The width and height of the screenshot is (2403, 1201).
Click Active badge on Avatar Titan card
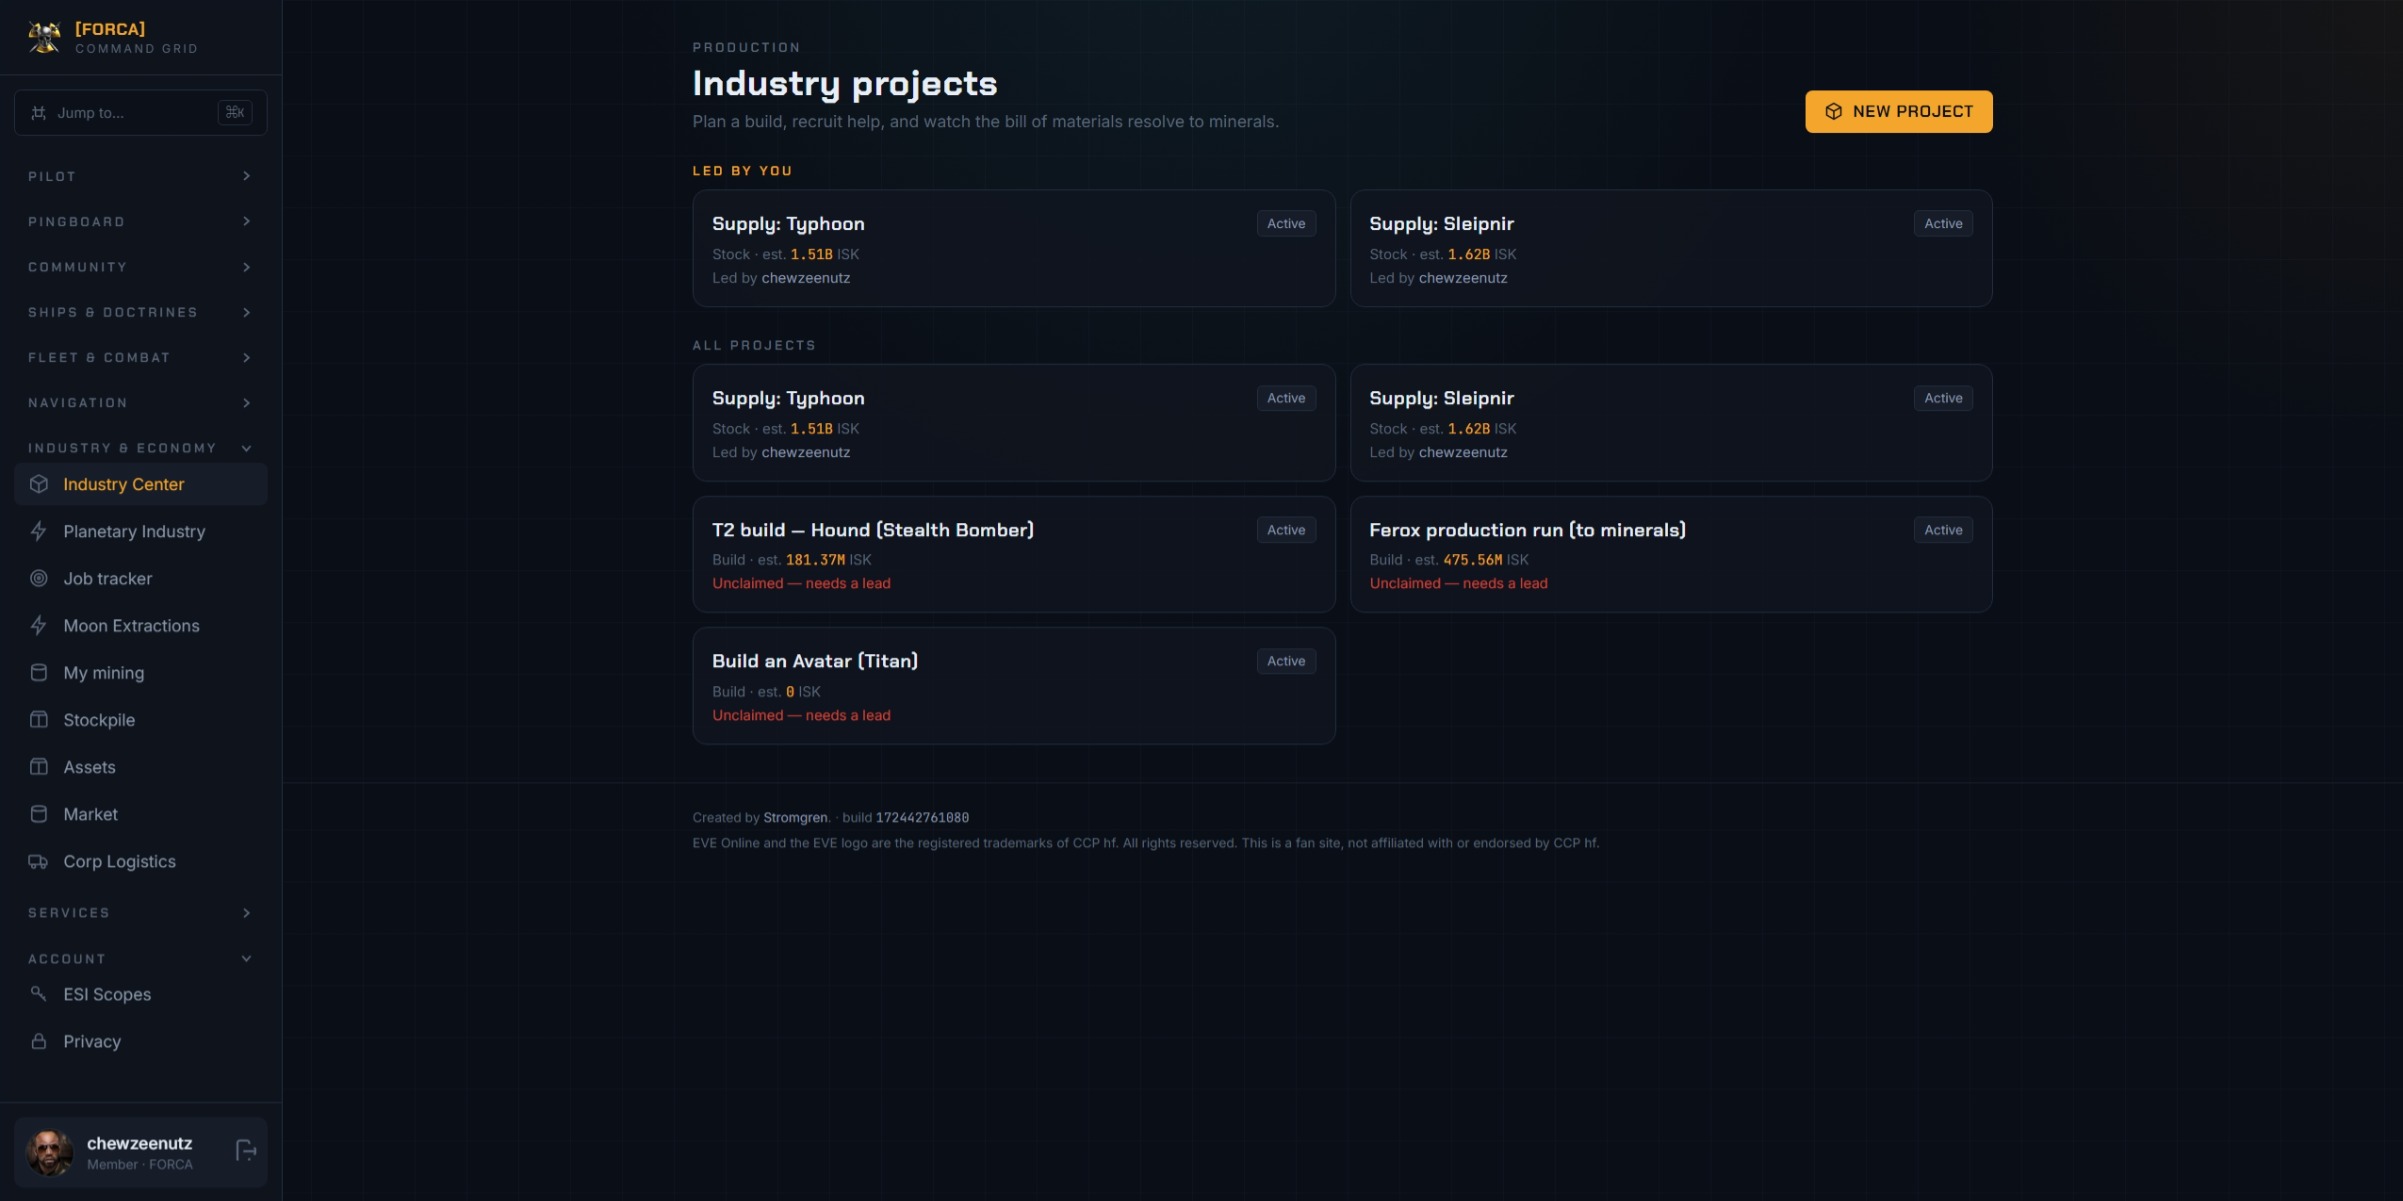point(1286,661)
